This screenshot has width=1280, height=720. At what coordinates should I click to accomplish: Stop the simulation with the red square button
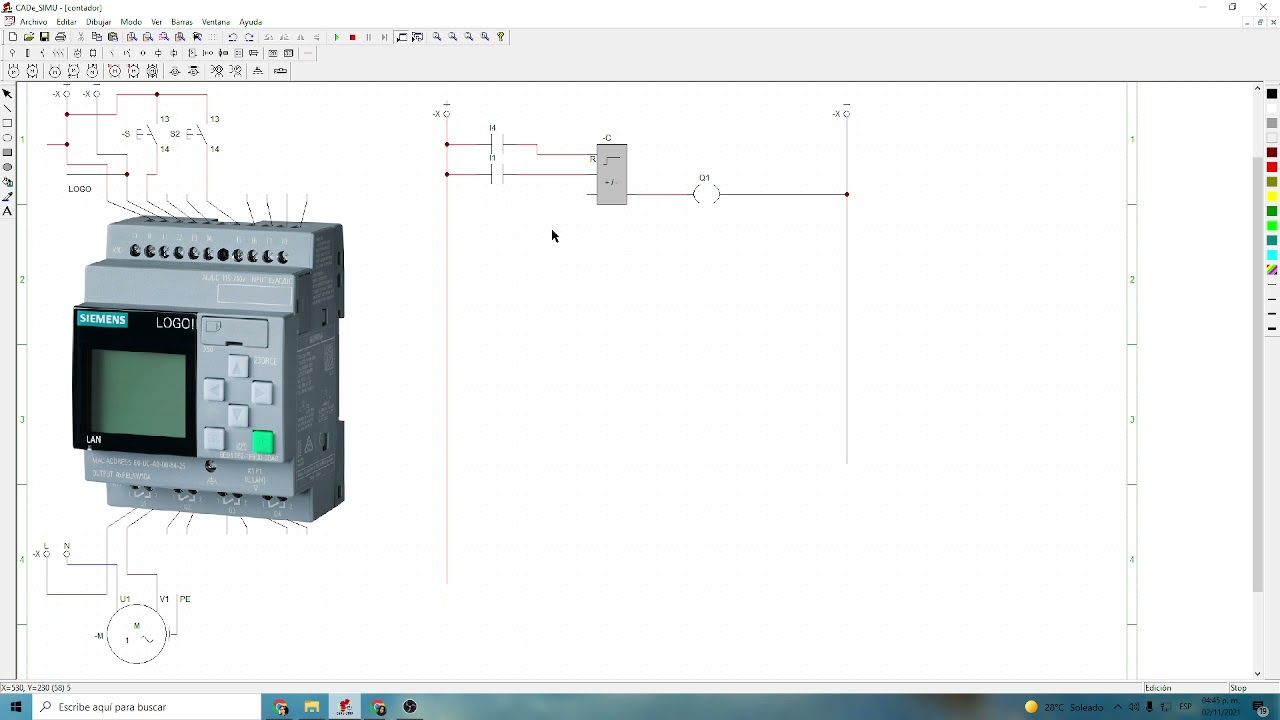(x=352, y=37)
